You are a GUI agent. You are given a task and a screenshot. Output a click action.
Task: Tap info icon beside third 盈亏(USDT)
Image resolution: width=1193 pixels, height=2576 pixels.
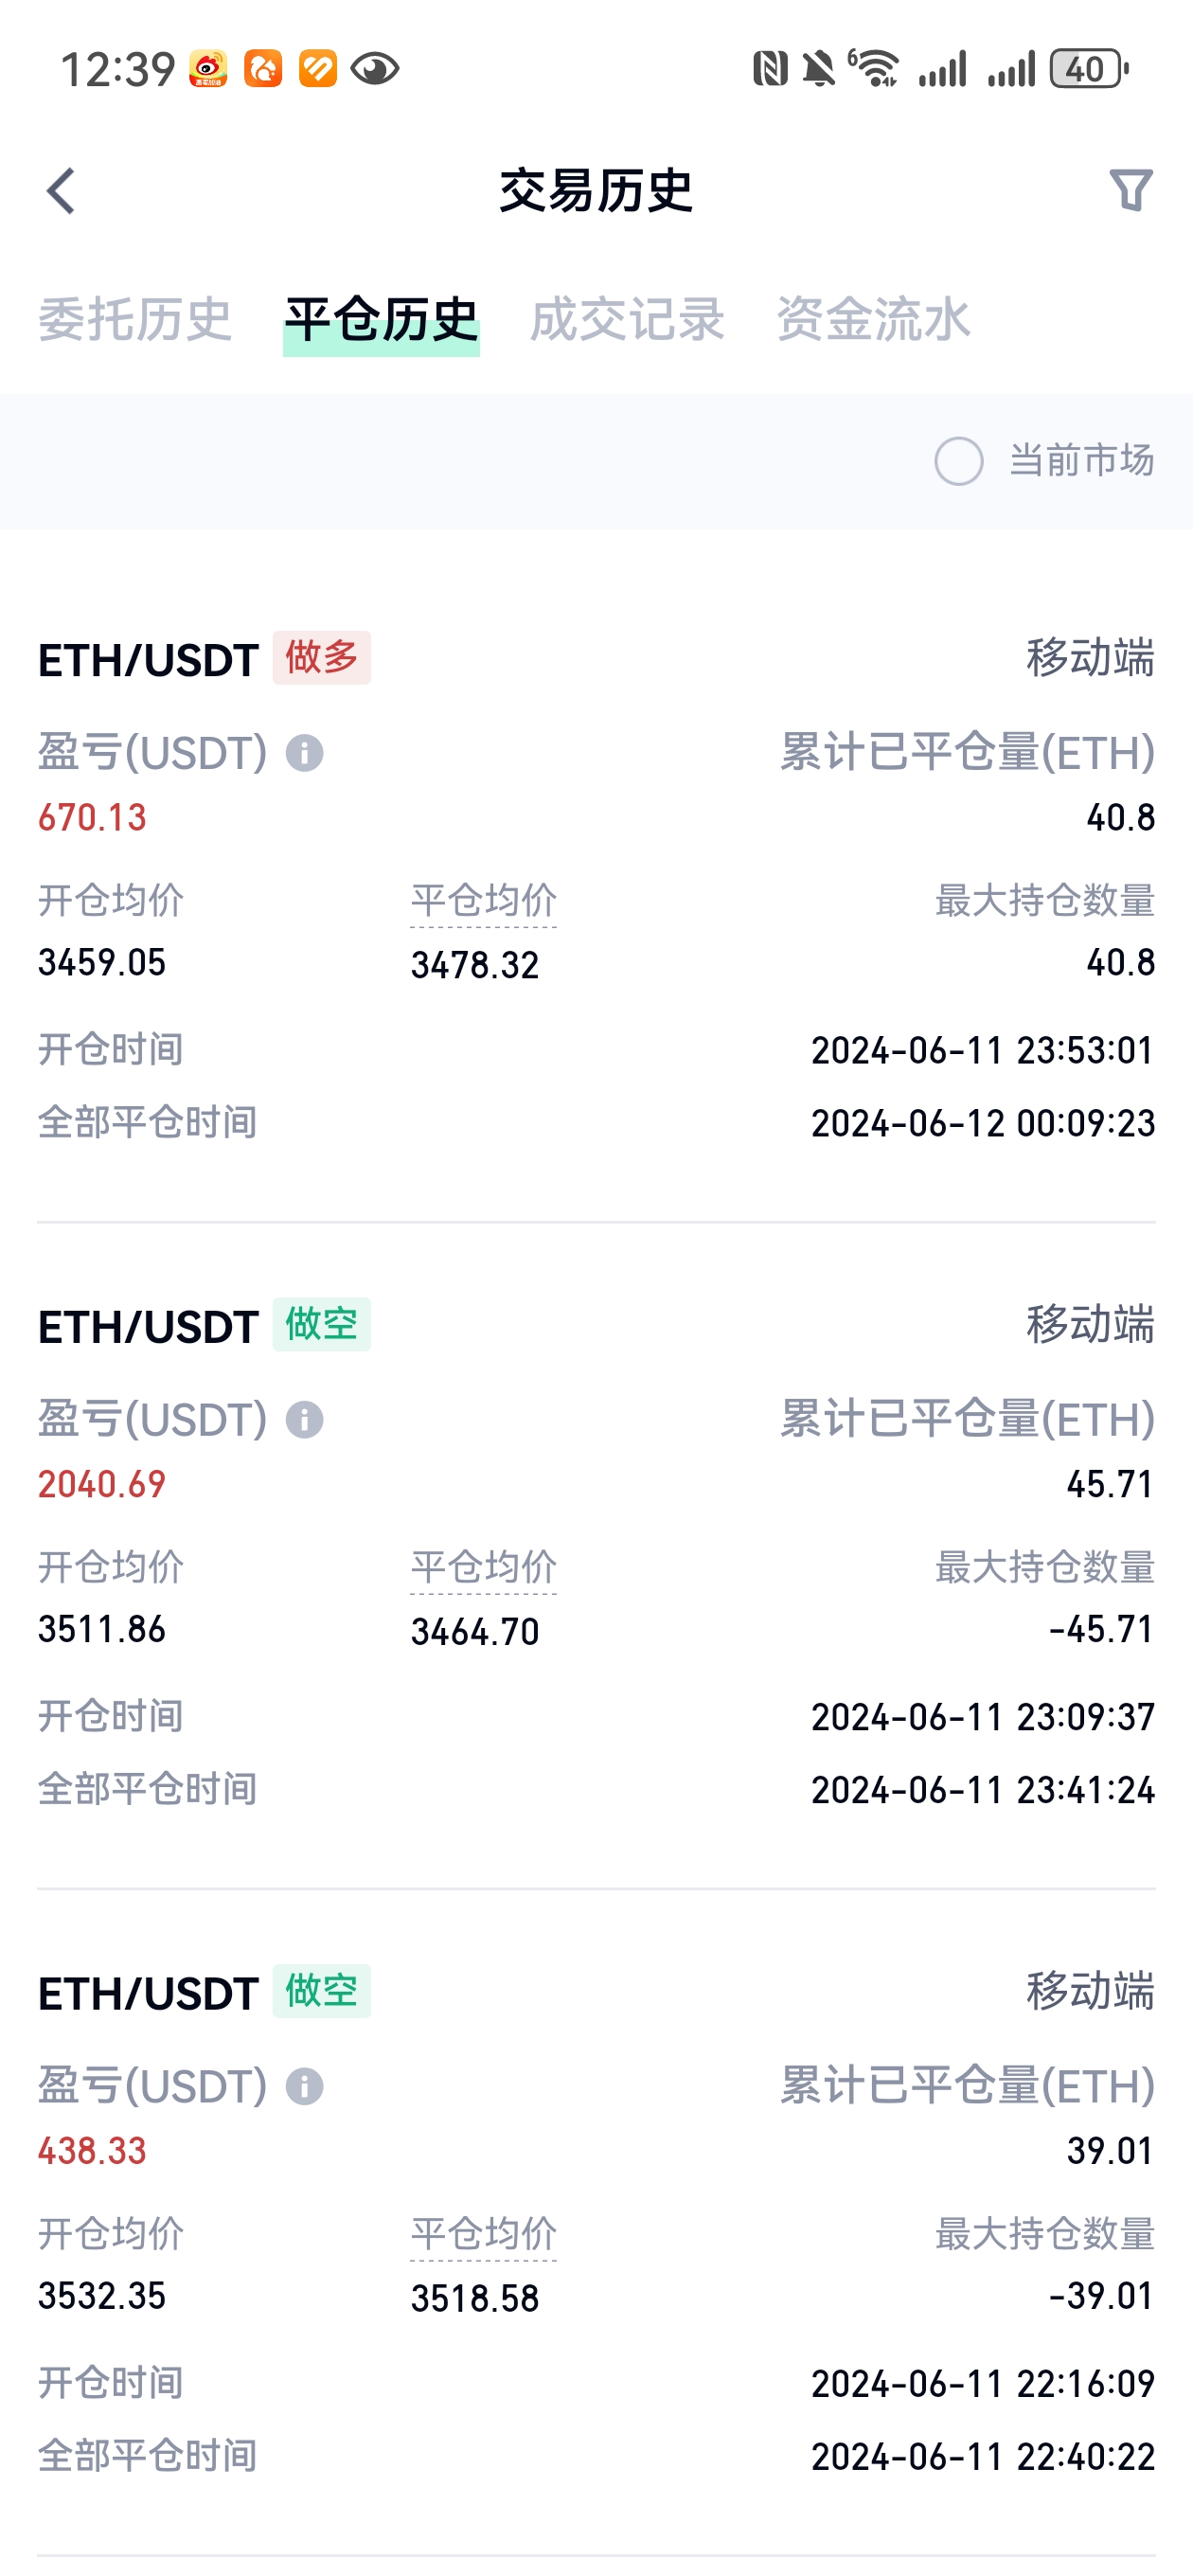coord(304,2087)
